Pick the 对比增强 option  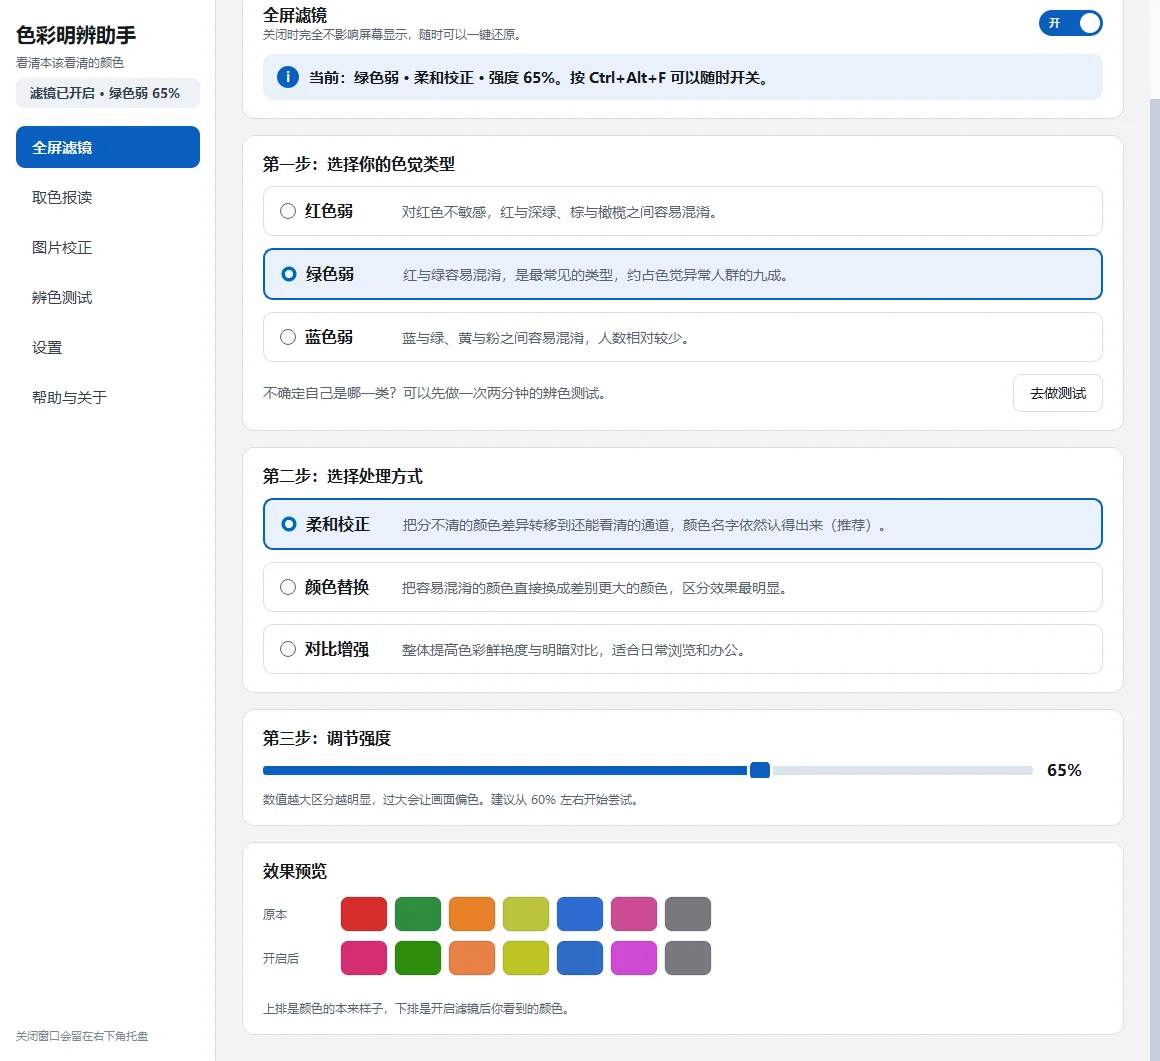(x=682, y=649)
